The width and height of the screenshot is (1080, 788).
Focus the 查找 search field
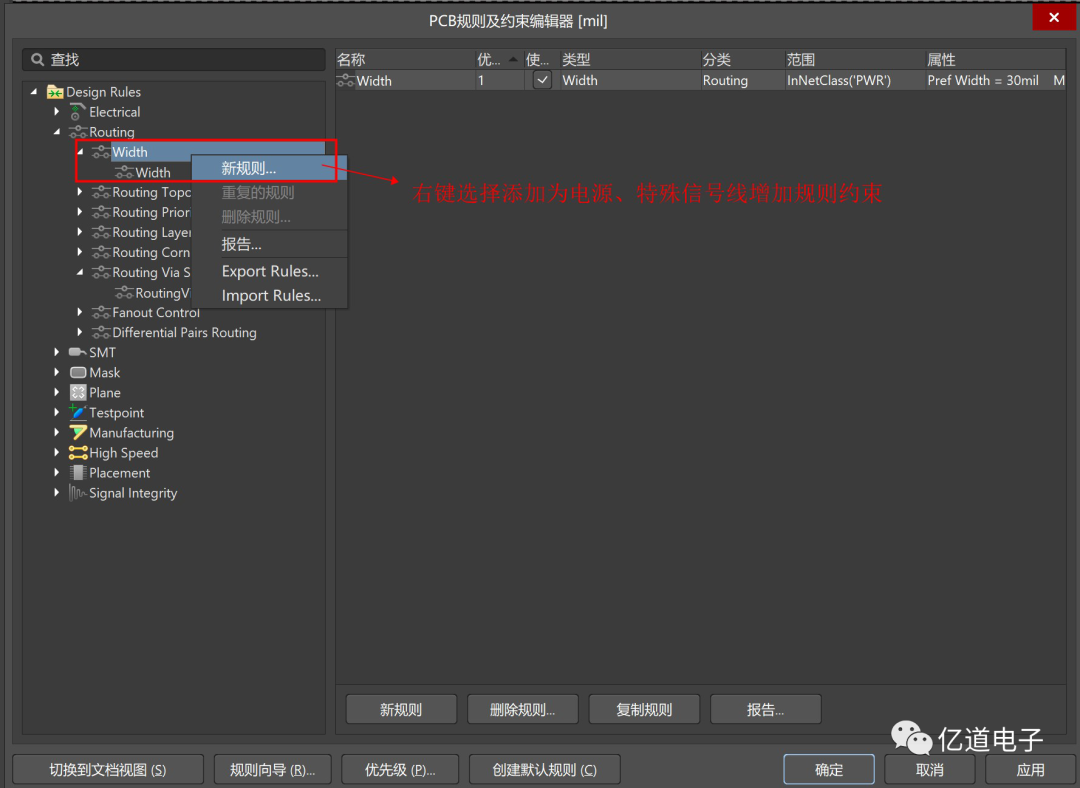pyautogui.click(x=174, y=60)
